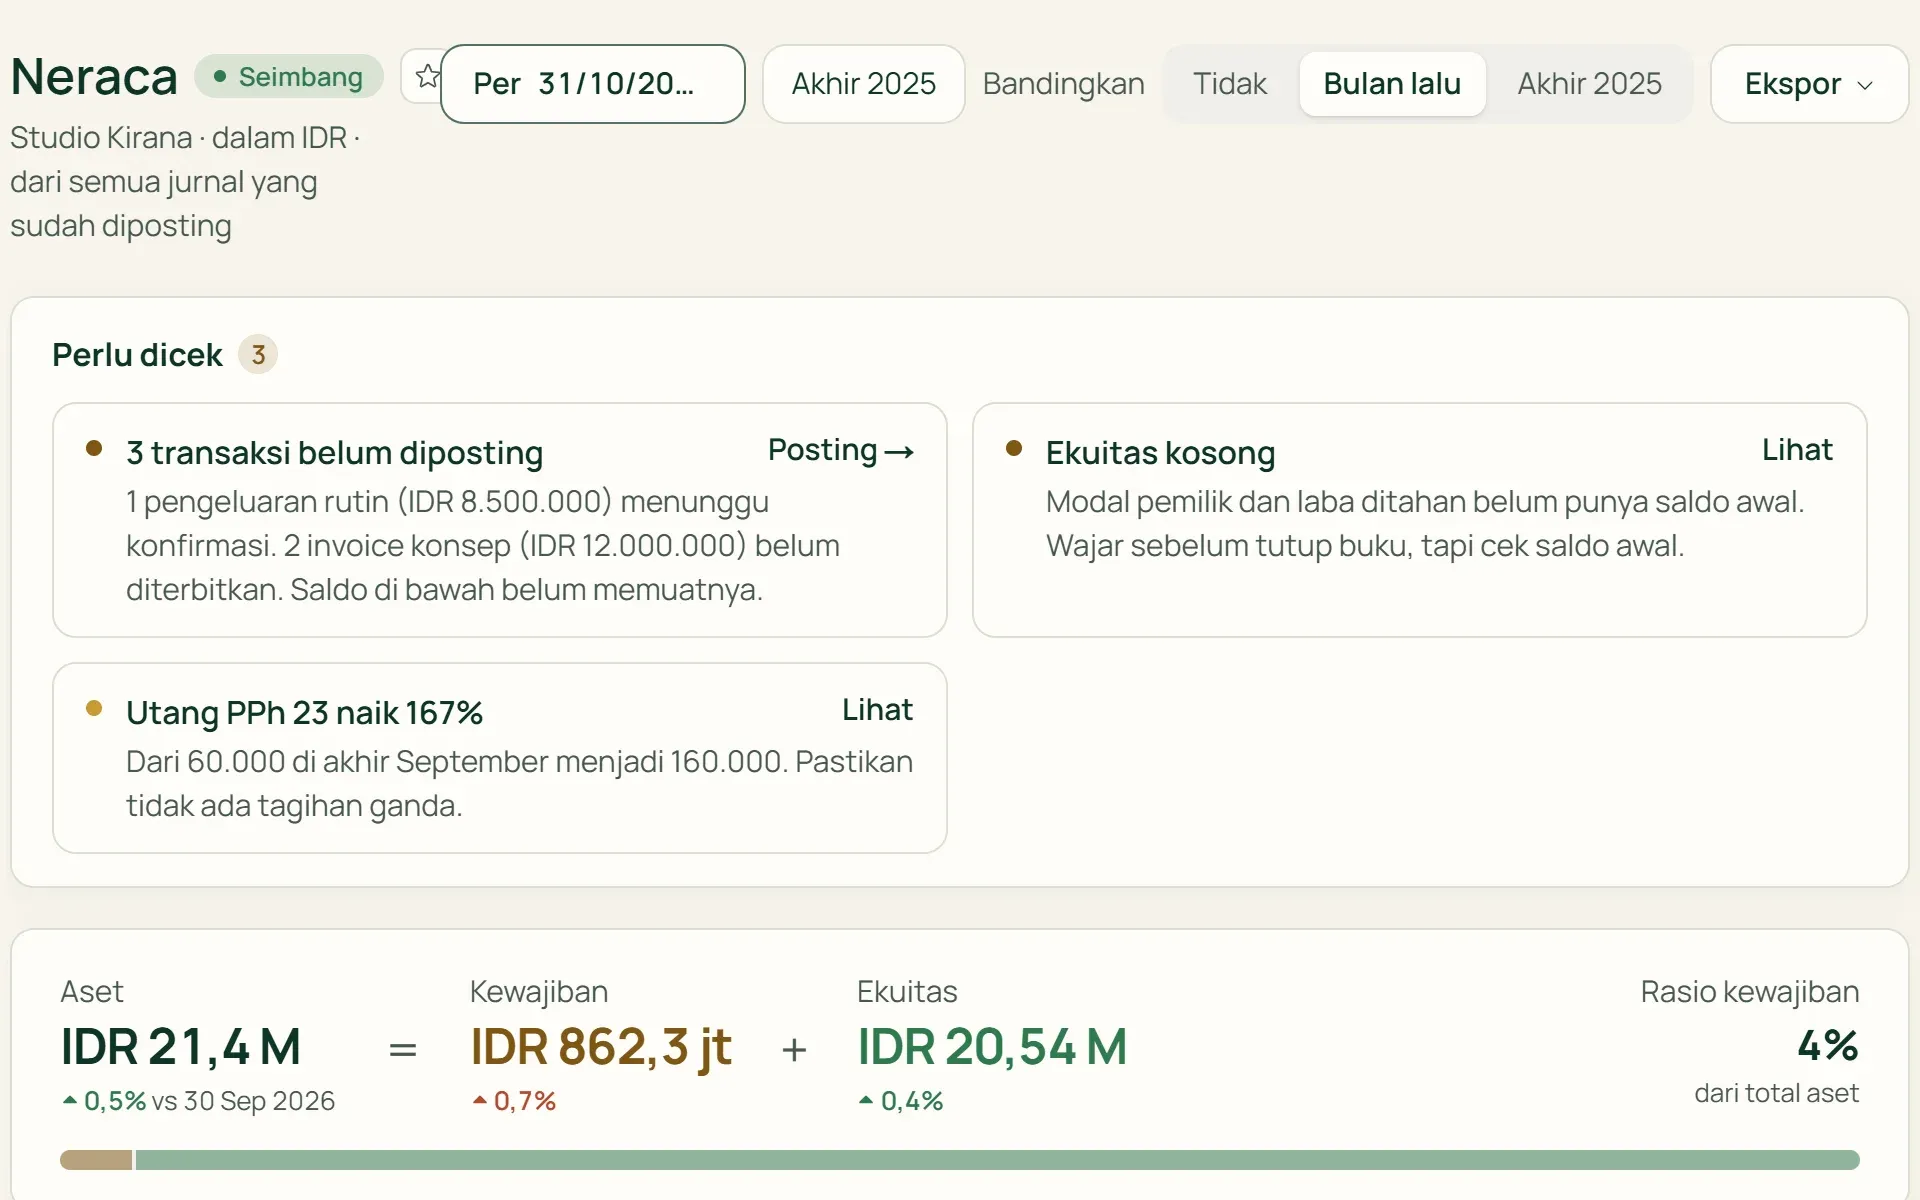Click the Neraca page title
The height and width of the screenshot is (1200, 1920).
click(94, 77)
